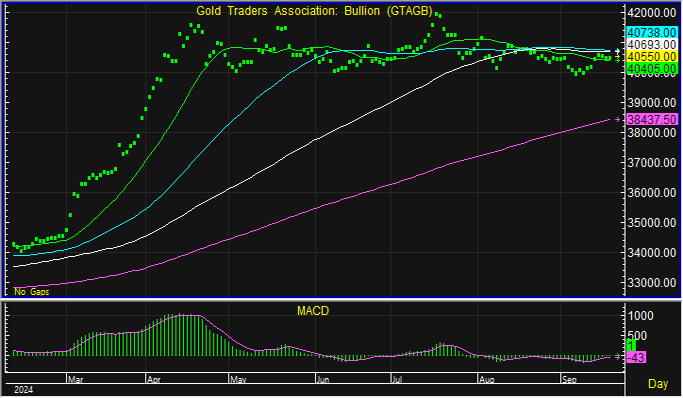The width and height of the screenshot is (683, 398).
Task: Click the 34000.00 price axis value
Action: tap(652, 253)
